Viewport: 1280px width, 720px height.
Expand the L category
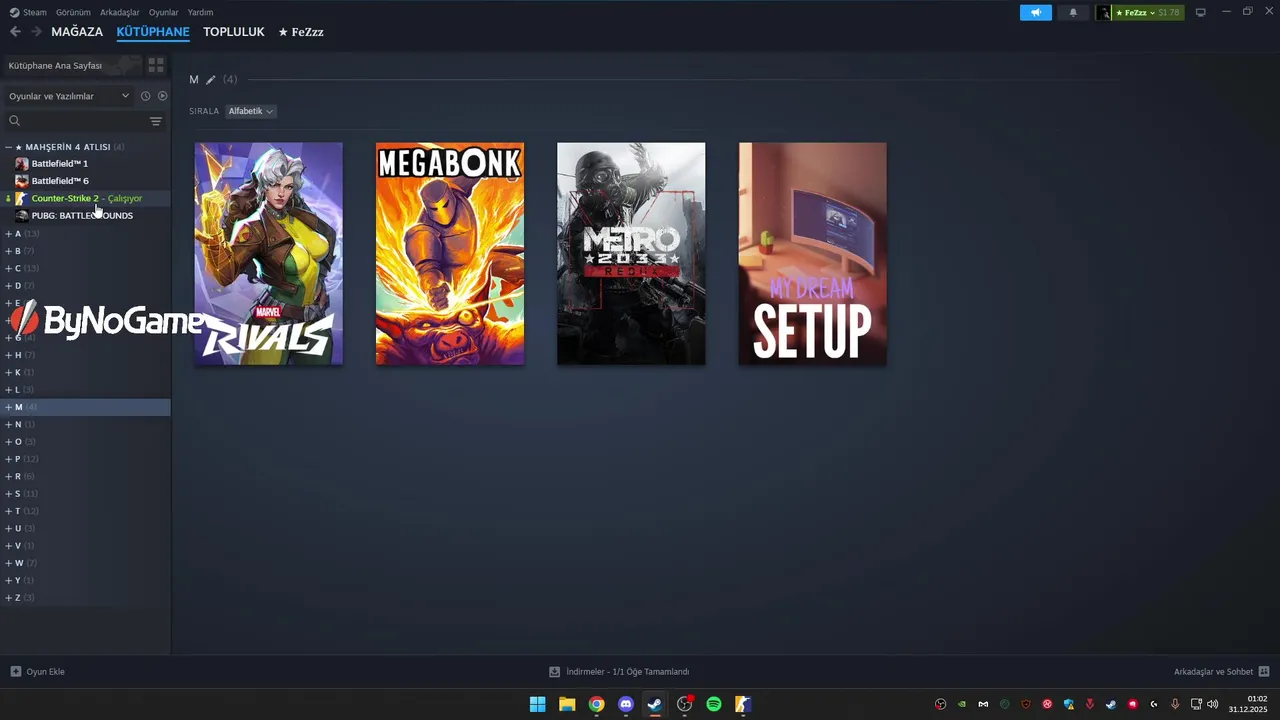8,390
